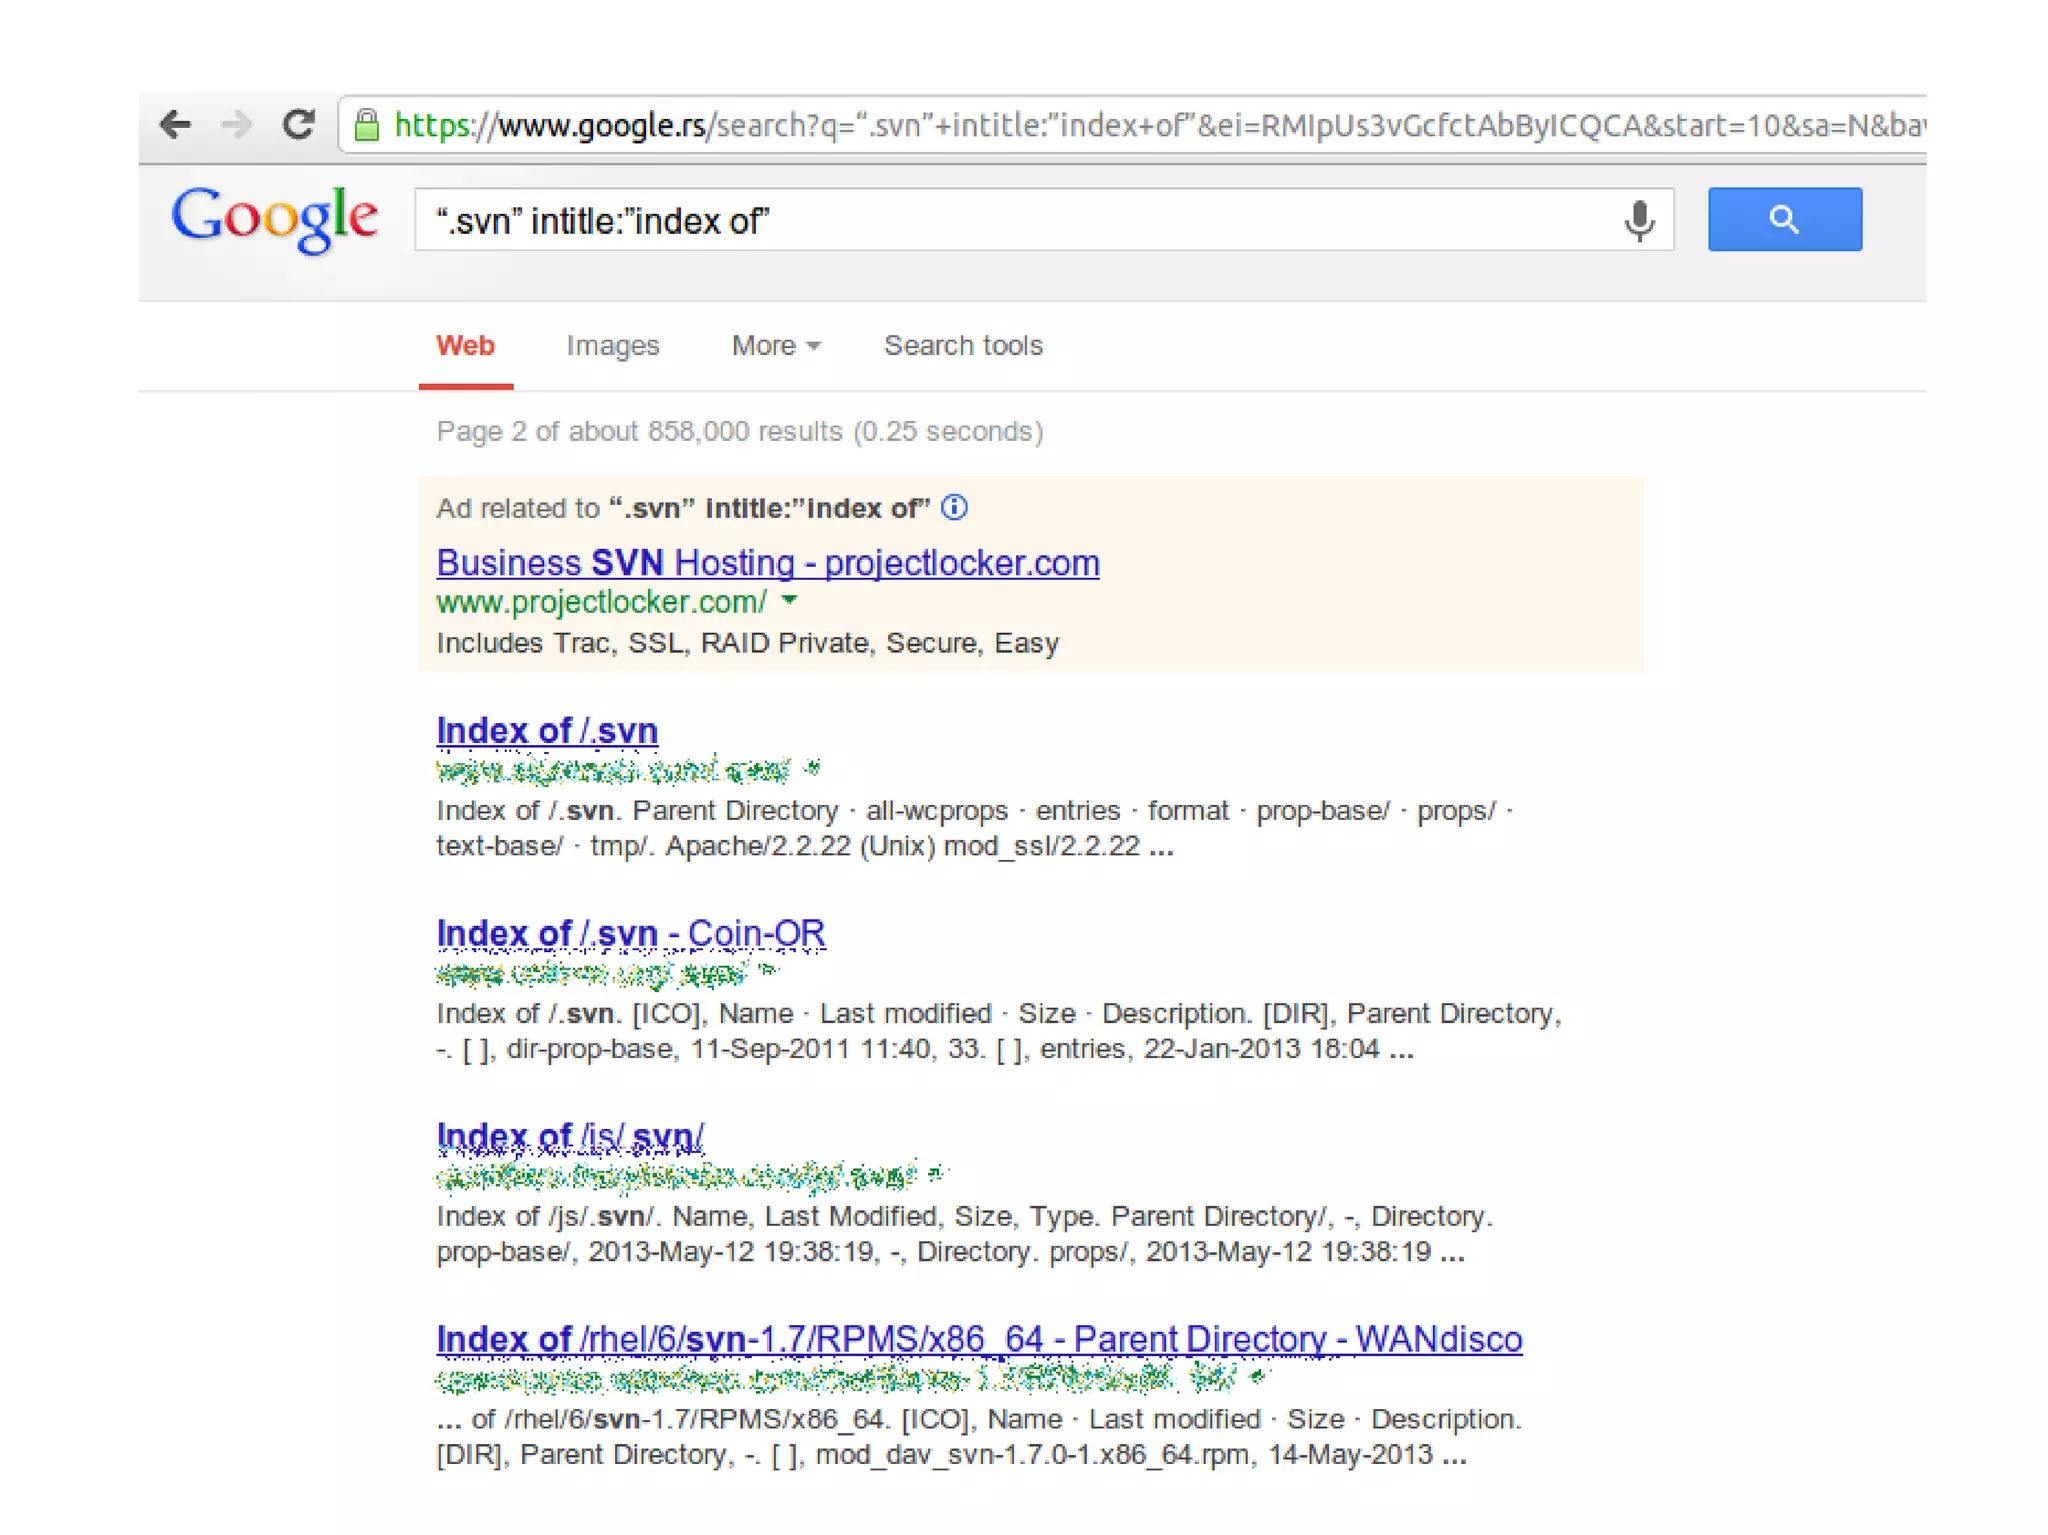Open the WANdisco RPMS index result
Viewport: 2048px width, 1535px height.
pyautogui.click(x=978, y=1339)
